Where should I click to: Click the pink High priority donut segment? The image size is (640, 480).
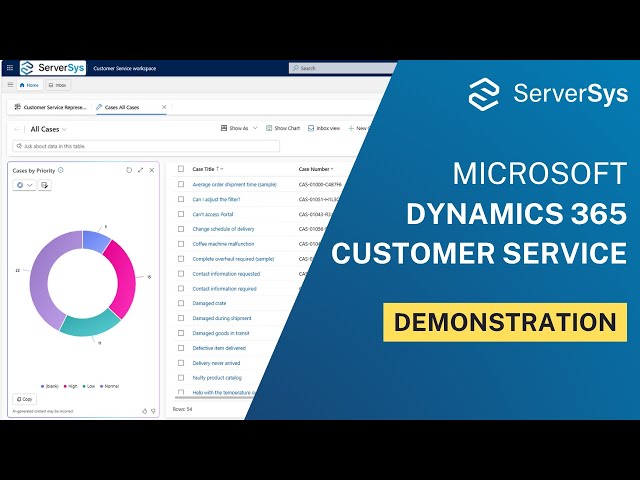click(x=124, y=278)
